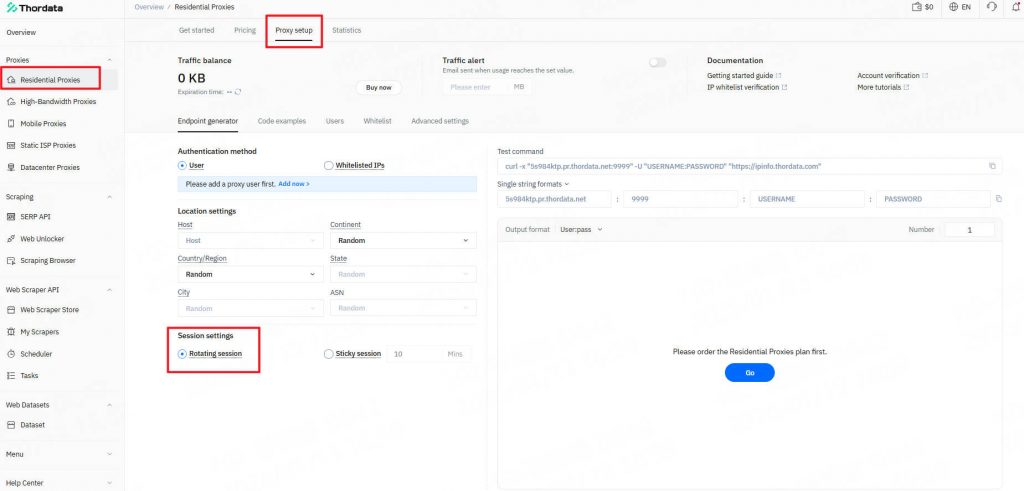Open the notifications bell
Viewport: 1024px width, 491px height.
tap(1015, 7)
